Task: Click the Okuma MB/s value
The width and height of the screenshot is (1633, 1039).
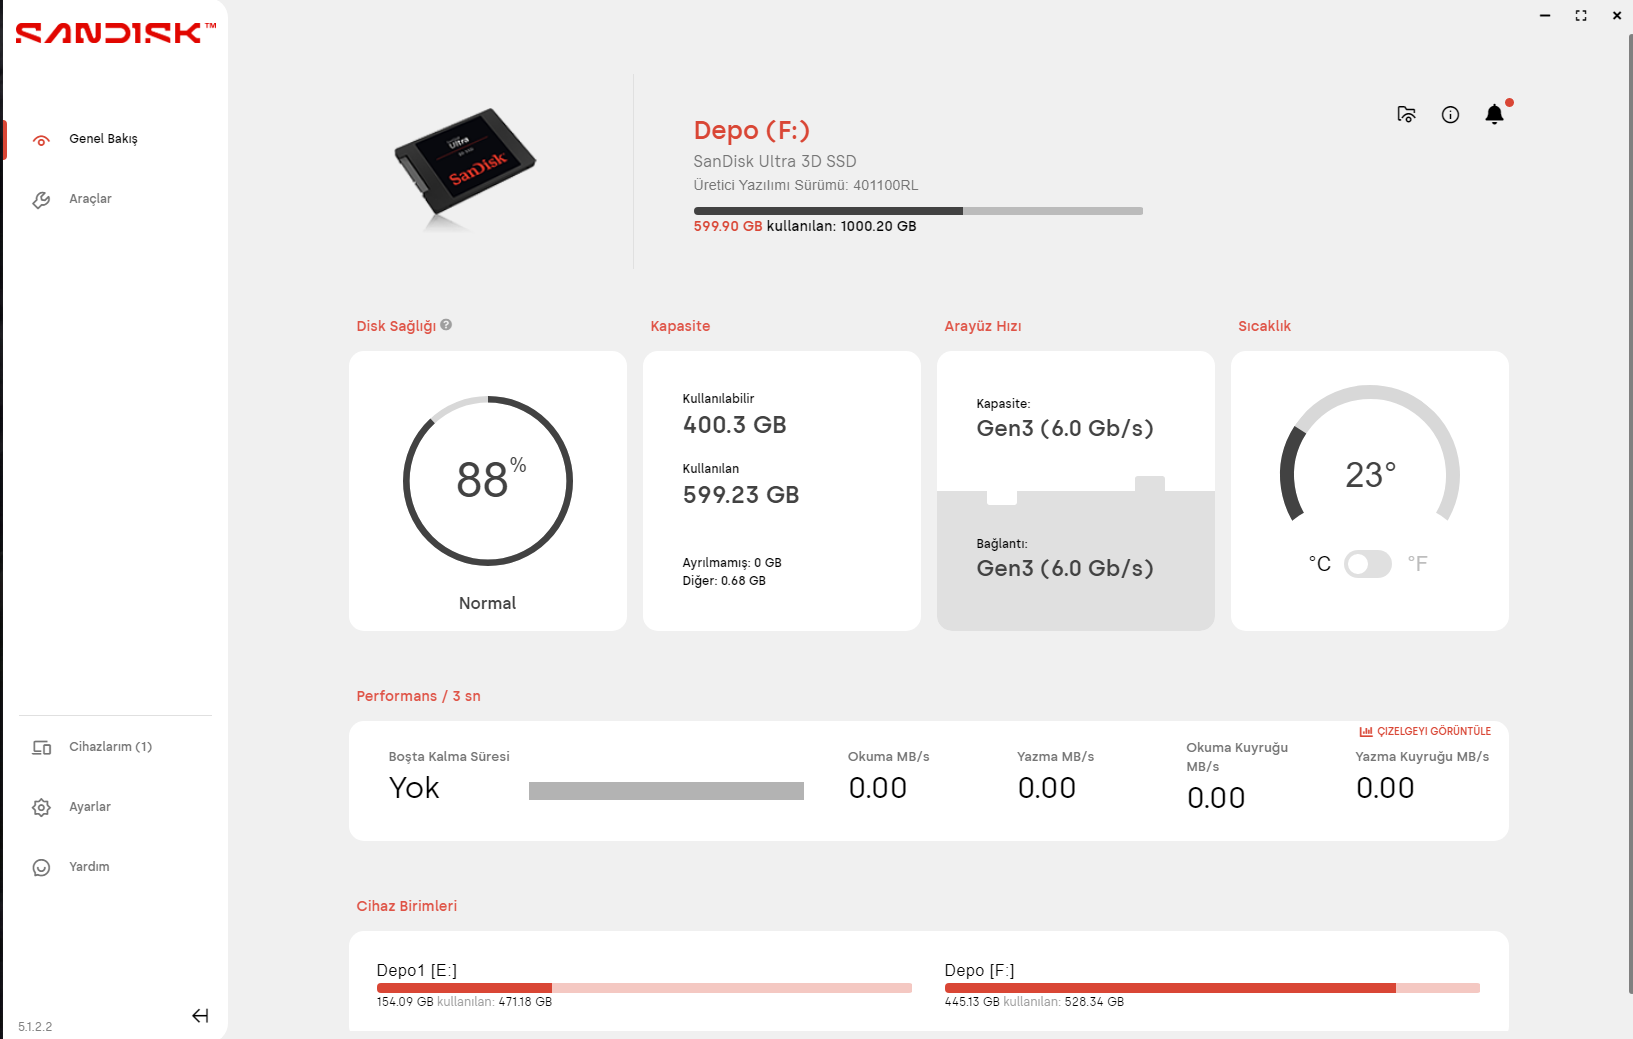Action: (878, 788)
